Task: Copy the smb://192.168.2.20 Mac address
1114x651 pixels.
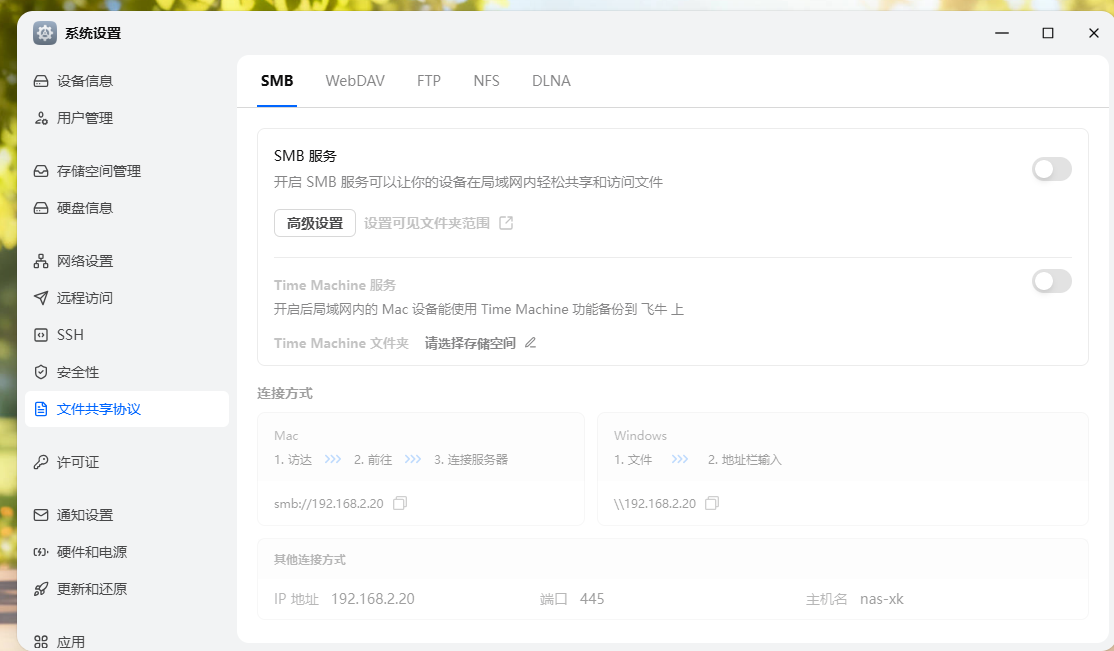Action: [x=400, y=503]
